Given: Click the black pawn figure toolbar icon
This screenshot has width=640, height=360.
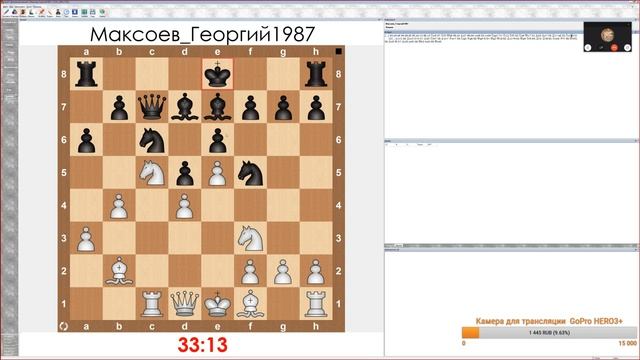Looking at the screenshot, I should [58, 12].
